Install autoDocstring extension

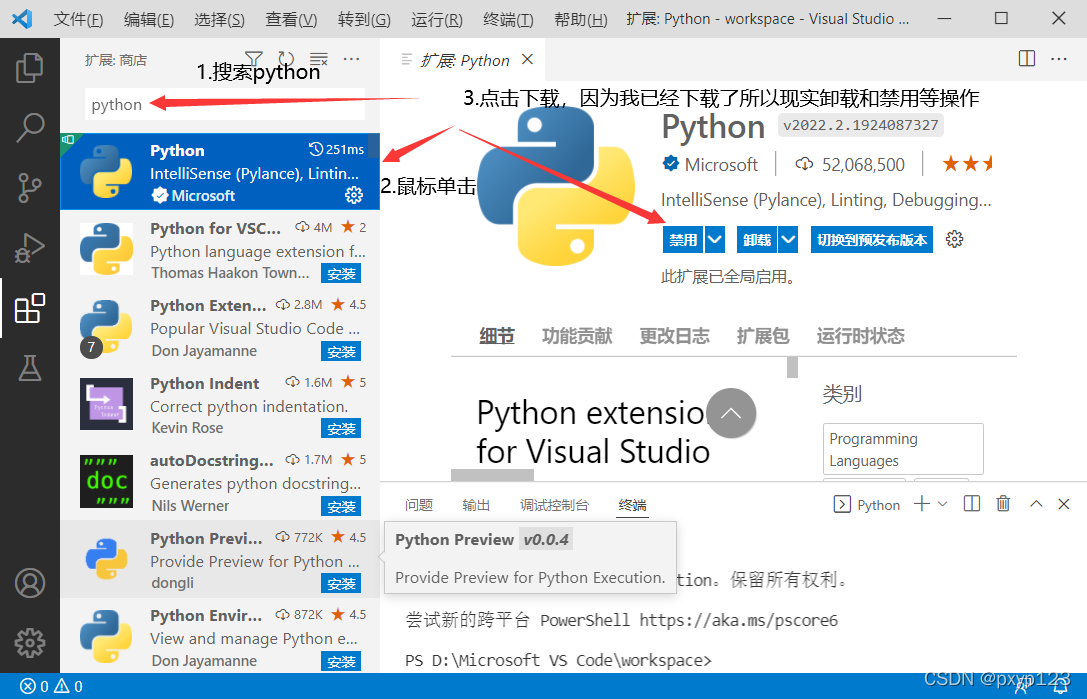[341, 507]
